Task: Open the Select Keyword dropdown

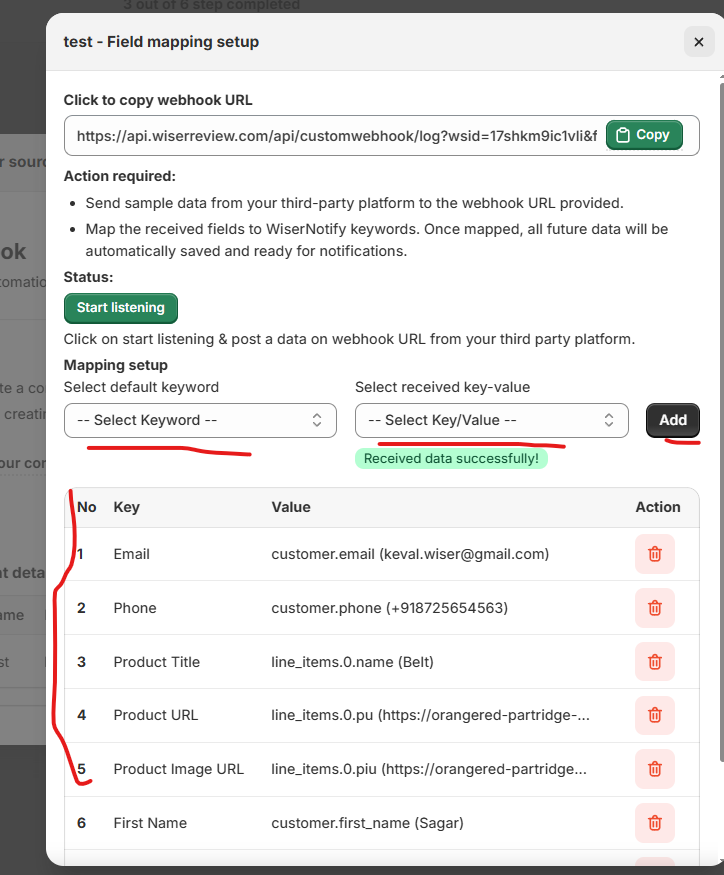Action: click(200, 420)
